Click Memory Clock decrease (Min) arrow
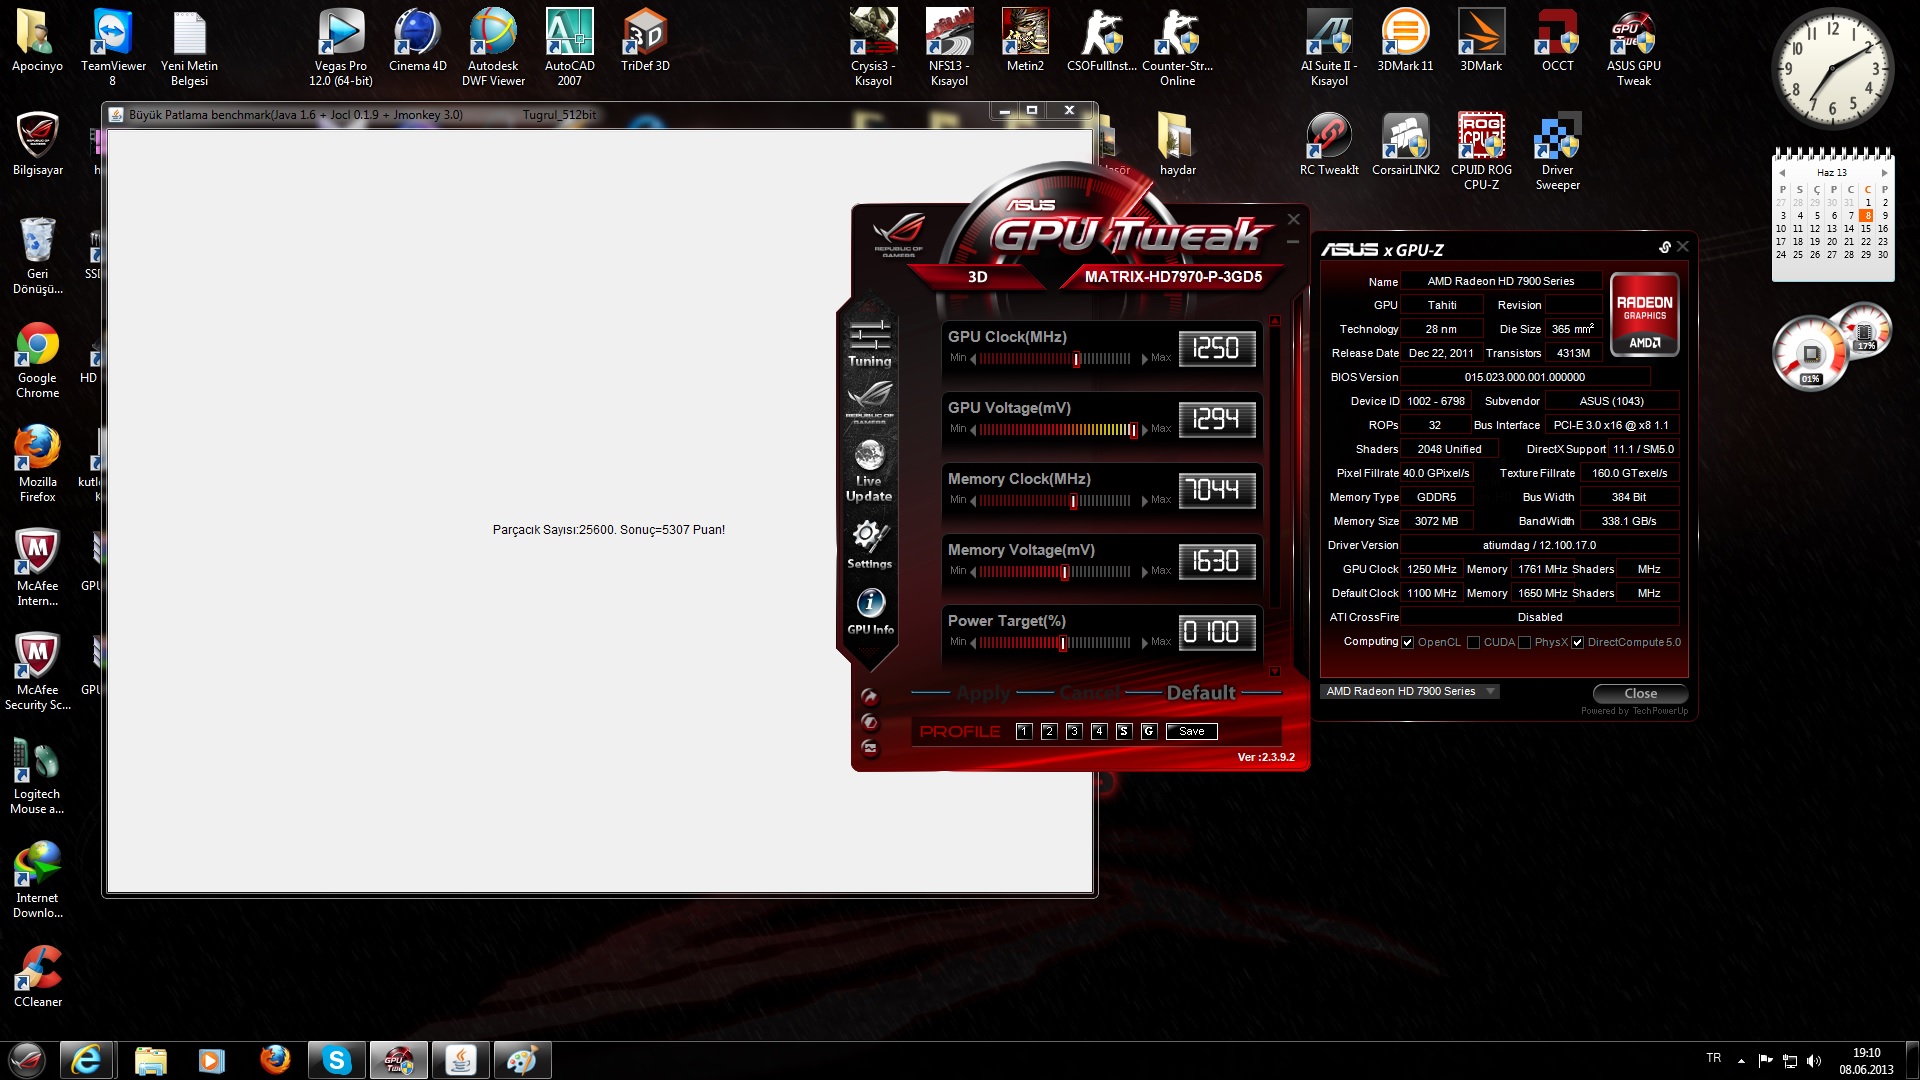1920x1080 pixels. [x=973, y=501]
